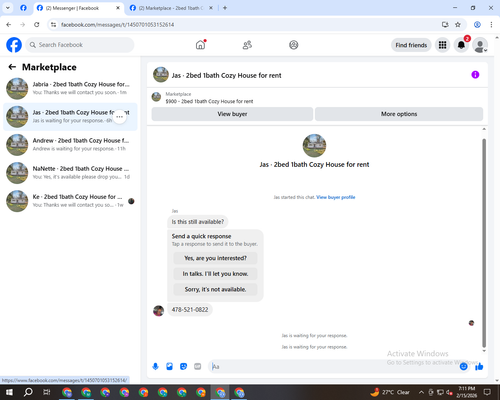Open Windows taskbar search
This screenshot has width=500, height=400.
point(28,392)
